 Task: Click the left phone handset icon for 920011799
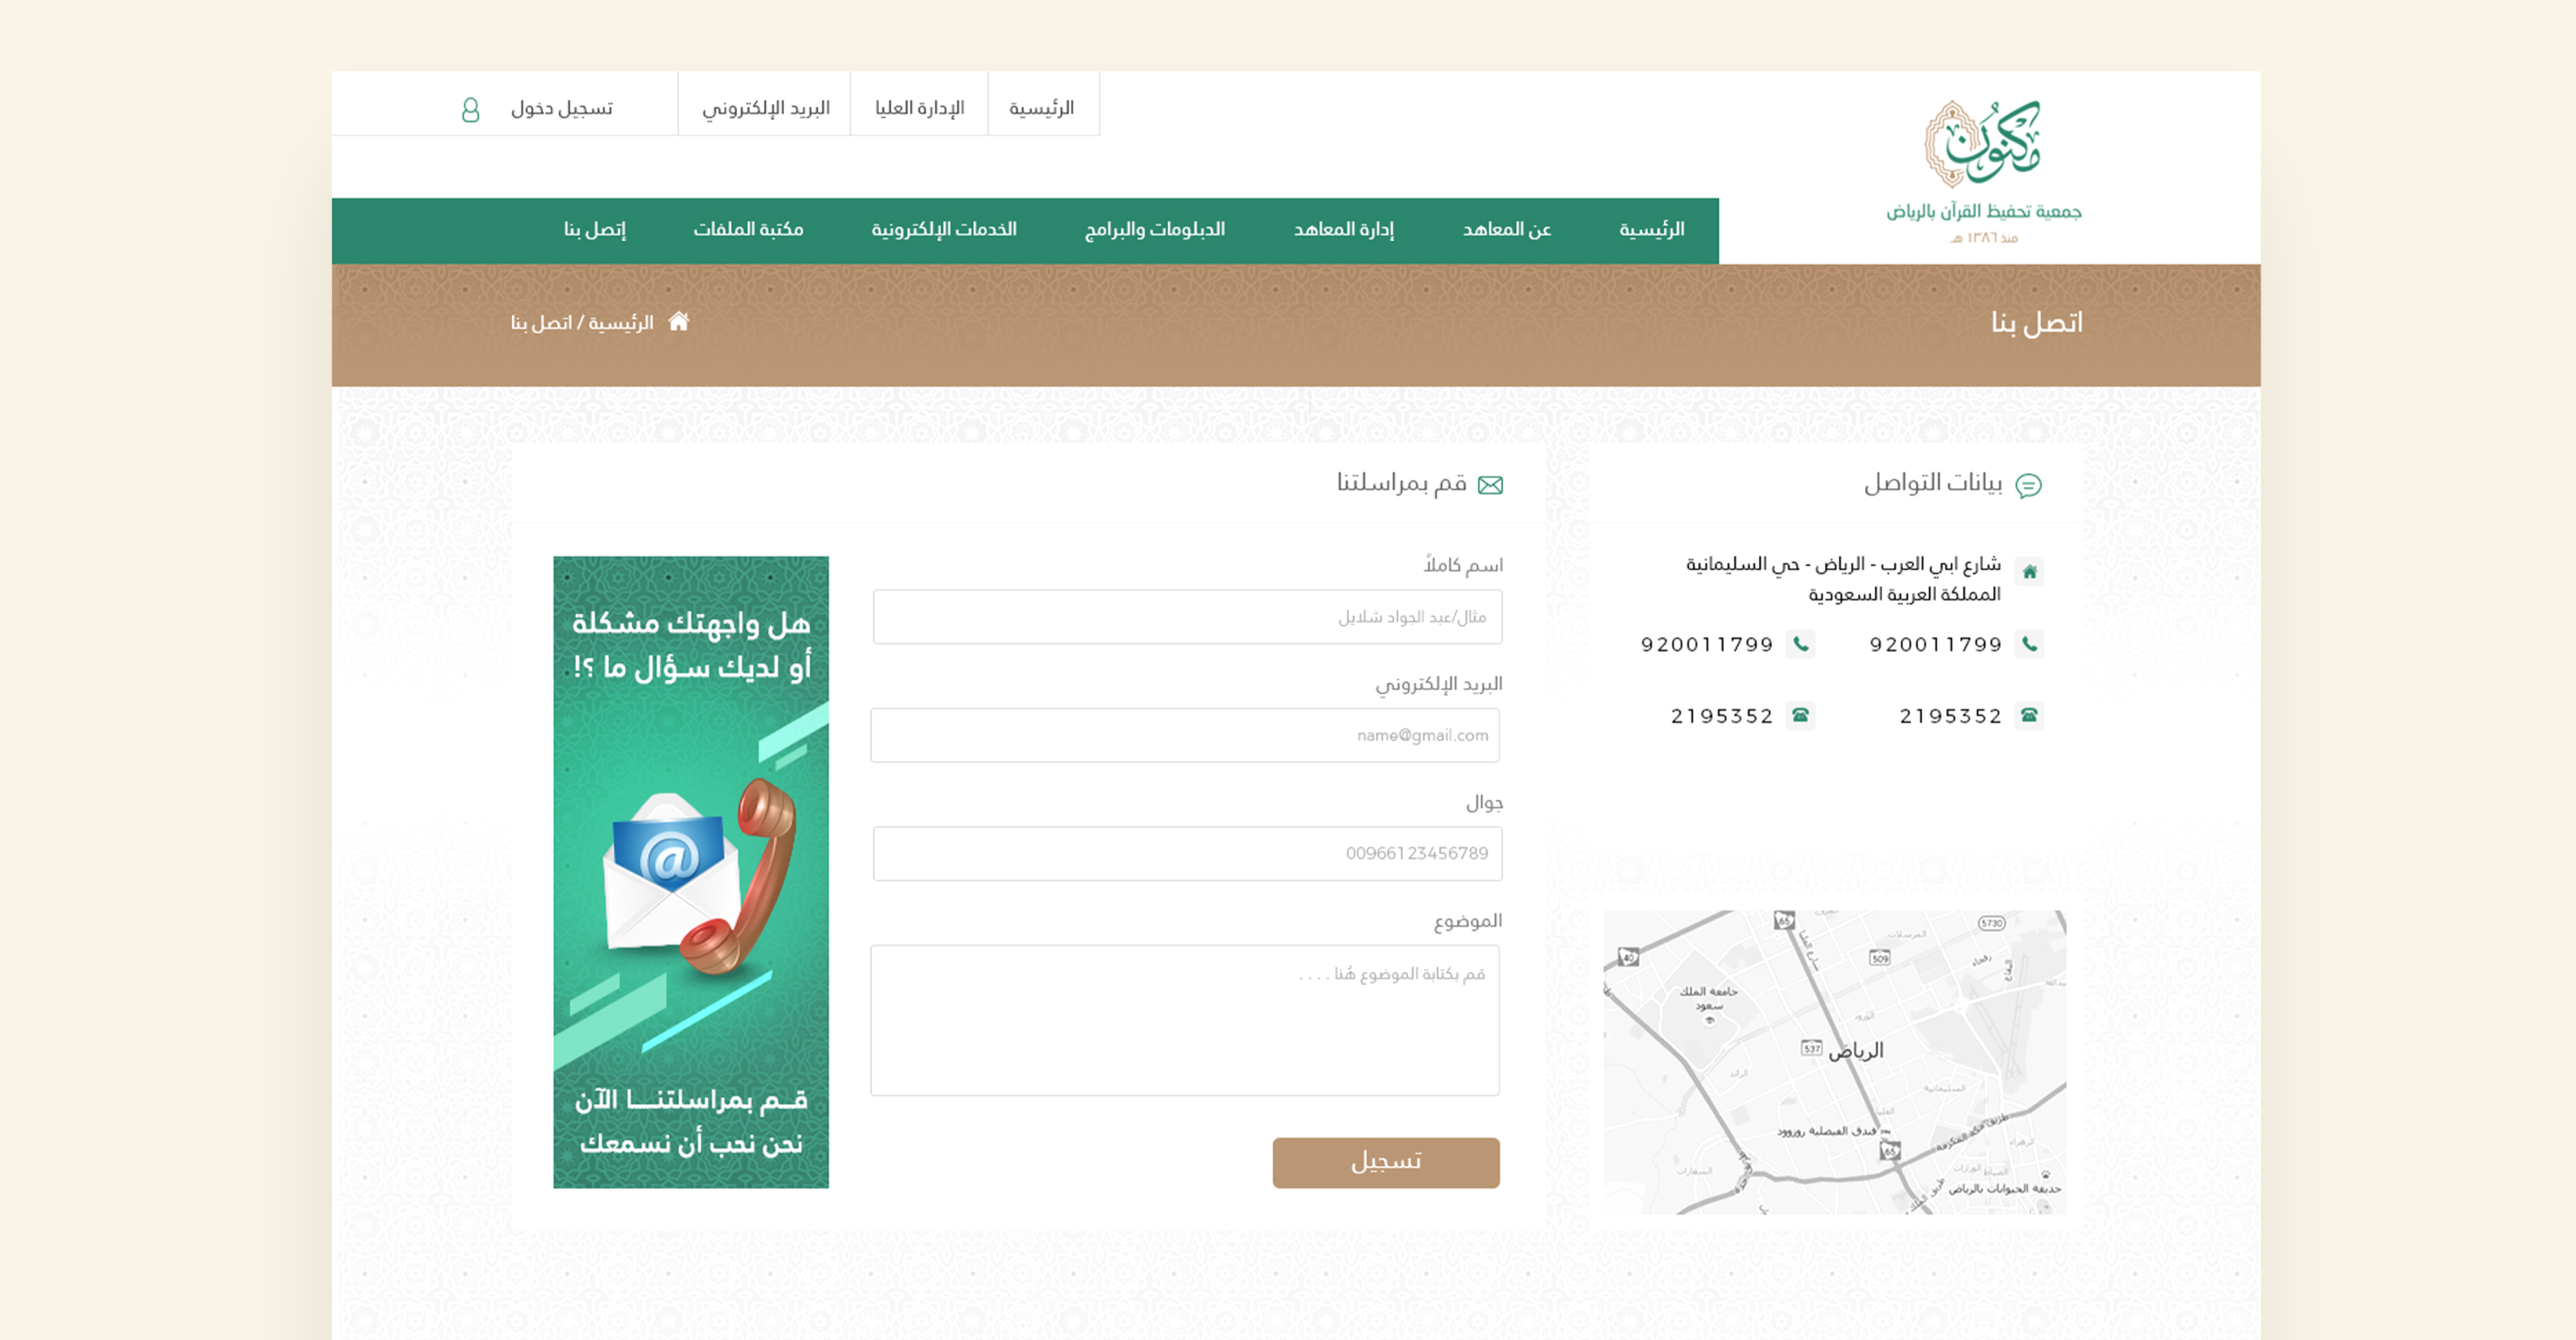[x=1801, y=644]
